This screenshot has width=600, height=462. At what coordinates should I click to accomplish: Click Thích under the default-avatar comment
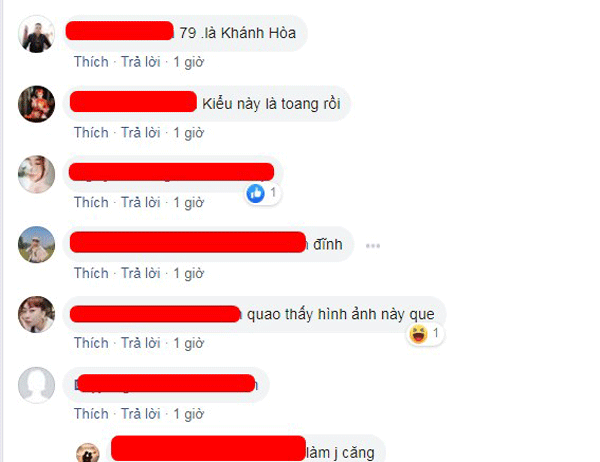pyautogui.click(x=91, y=413)
